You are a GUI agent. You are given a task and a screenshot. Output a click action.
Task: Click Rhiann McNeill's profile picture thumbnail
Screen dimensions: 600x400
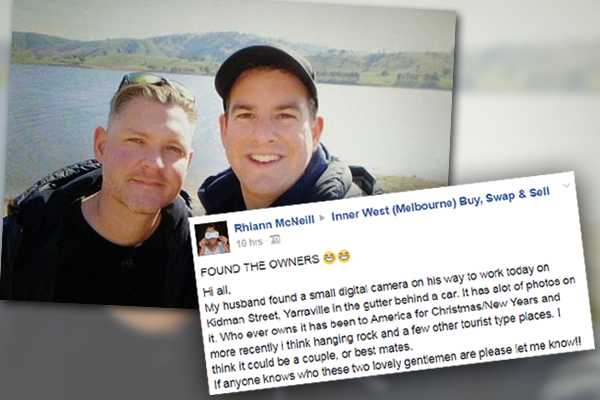212,238
